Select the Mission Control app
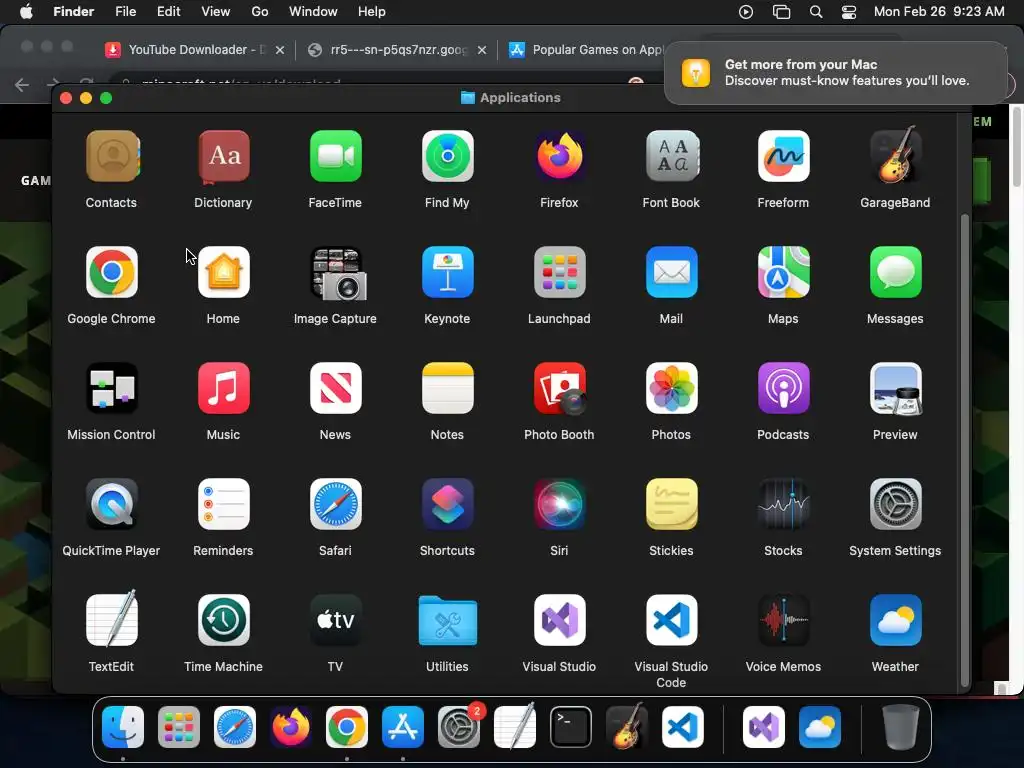The width and height of the screenshot is (1024, 768). [112, 389]
